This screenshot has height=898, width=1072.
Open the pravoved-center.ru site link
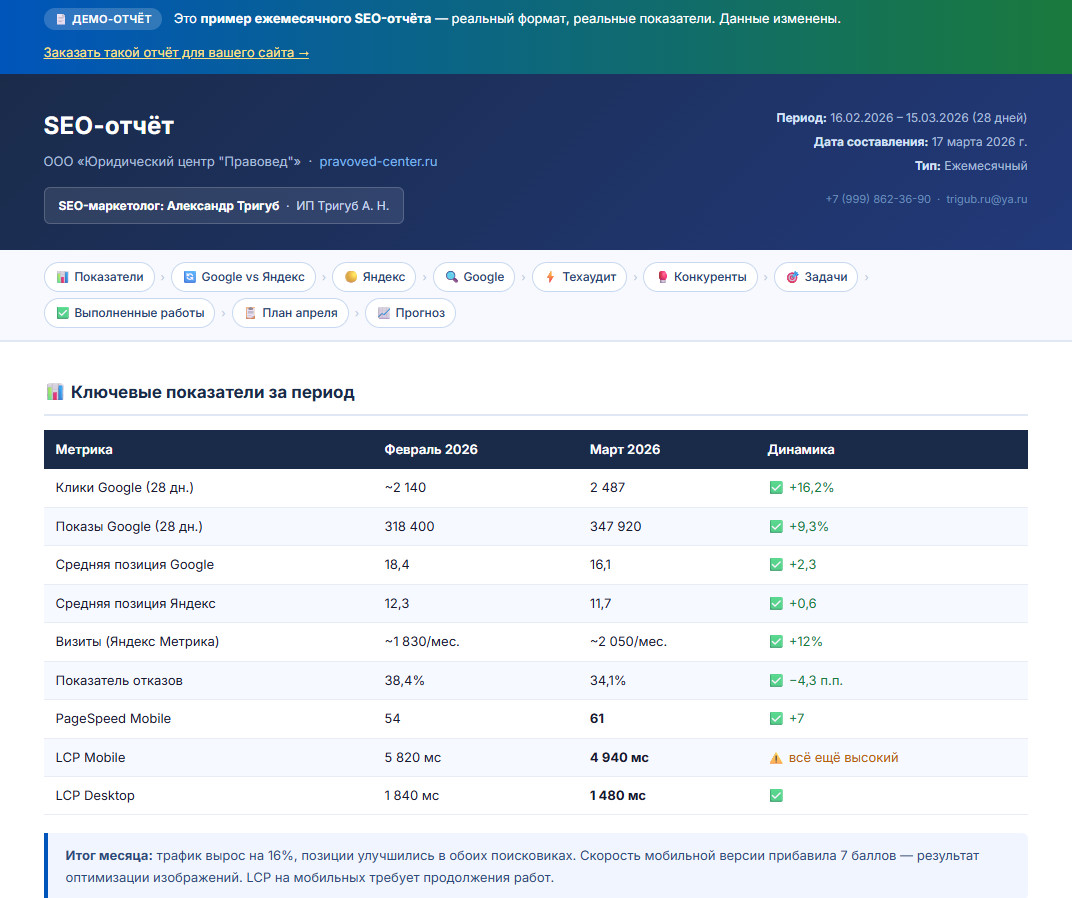378,161
